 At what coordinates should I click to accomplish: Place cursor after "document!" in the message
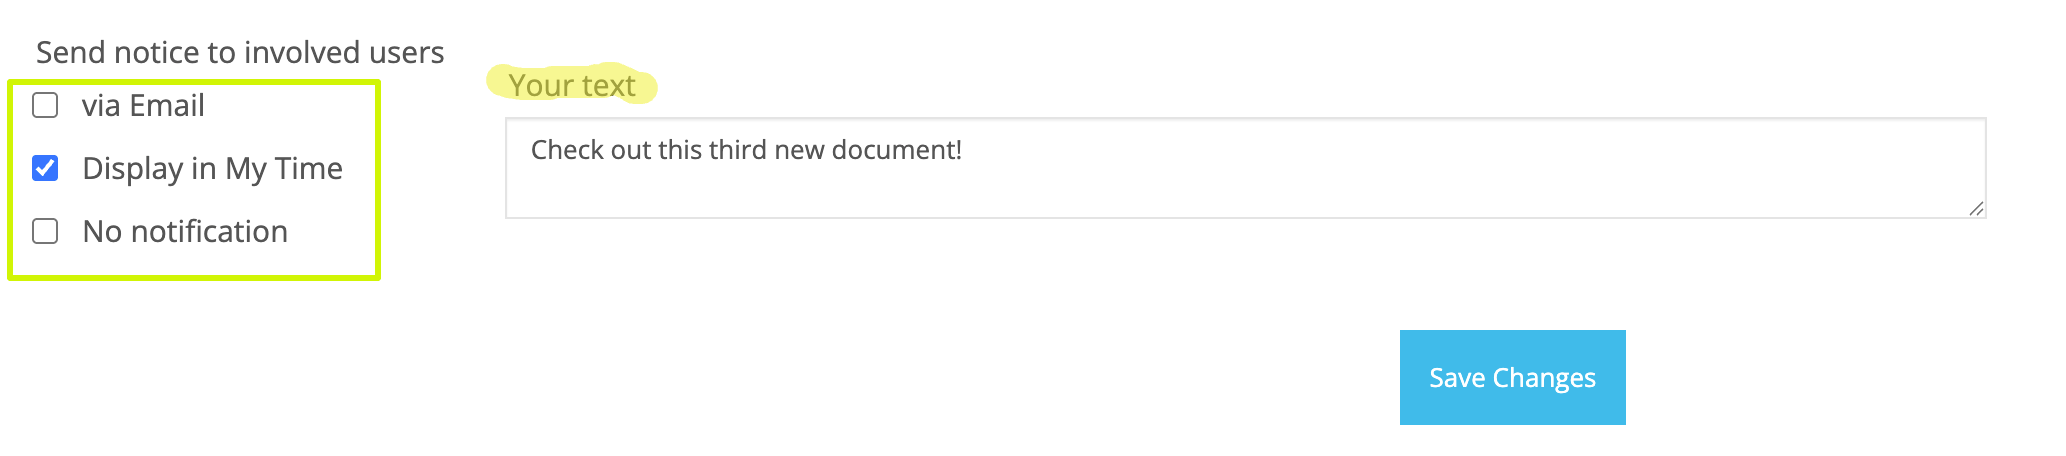(x=963, y=150)
